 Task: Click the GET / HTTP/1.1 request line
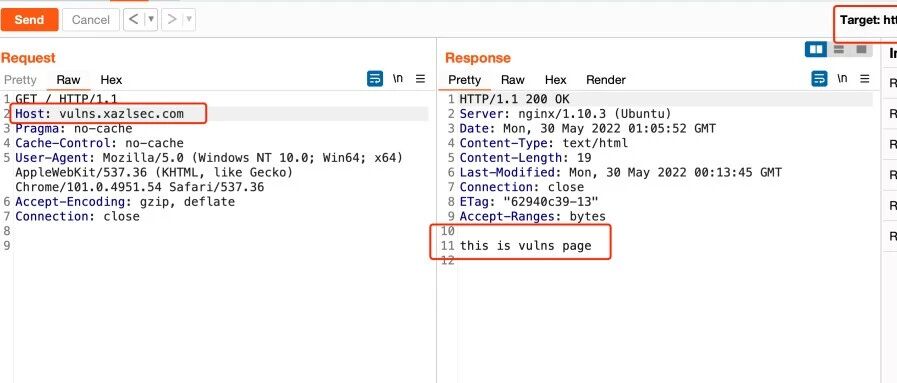click(x=66, y=99)
